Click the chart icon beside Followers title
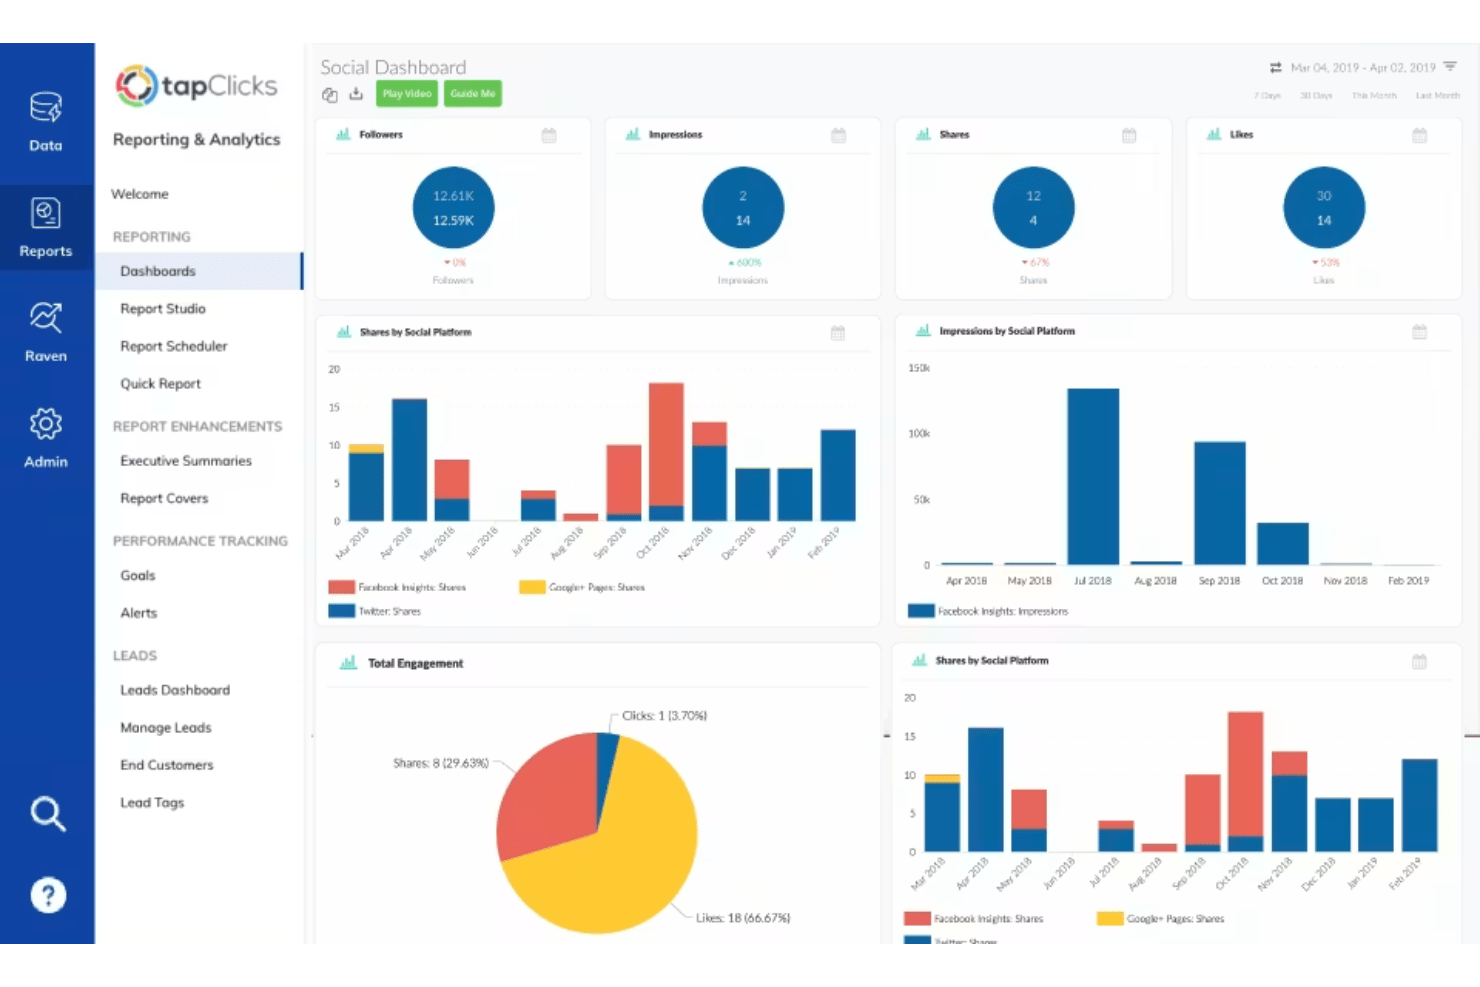The width and height of the screenshot is (1480, 987). (343, 134)
